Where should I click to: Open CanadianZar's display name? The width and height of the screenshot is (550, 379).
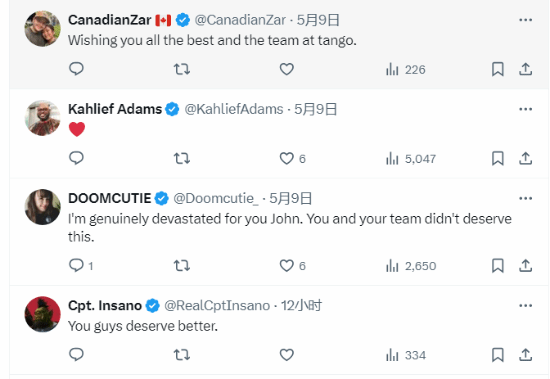(x=109, y=20)
